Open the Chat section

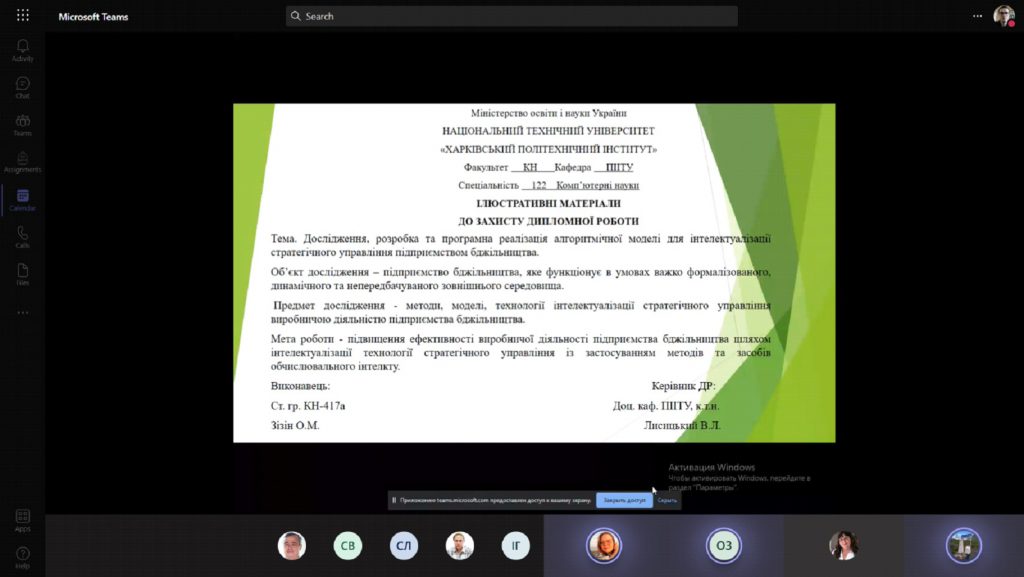click(x=22, y=87)
